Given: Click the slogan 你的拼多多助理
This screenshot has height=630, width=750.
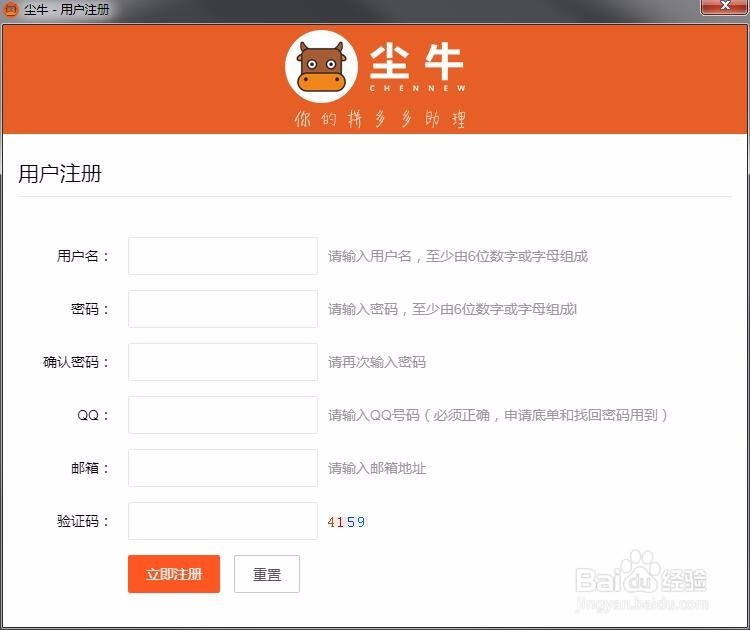Looking at the screenshot, I should coord(380,119).
